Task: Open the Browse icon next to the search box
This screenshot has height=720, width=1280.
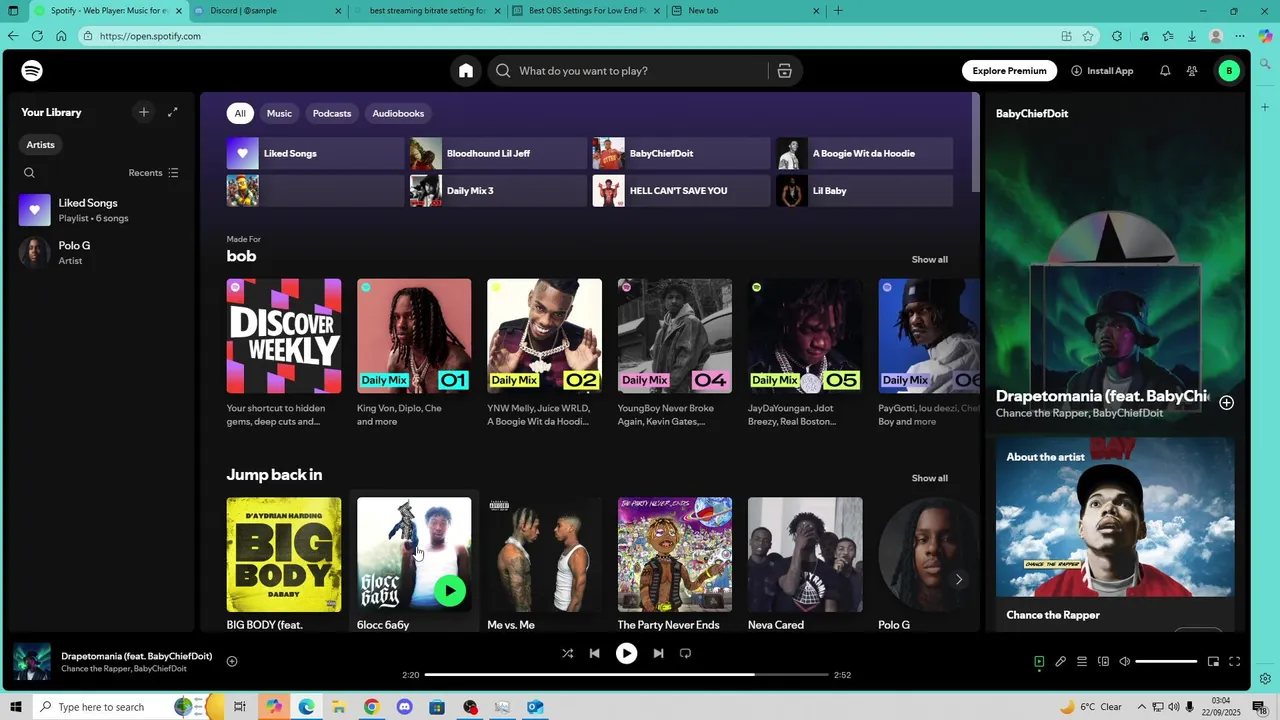Action: pyautogui.click(x=784, y=71)
